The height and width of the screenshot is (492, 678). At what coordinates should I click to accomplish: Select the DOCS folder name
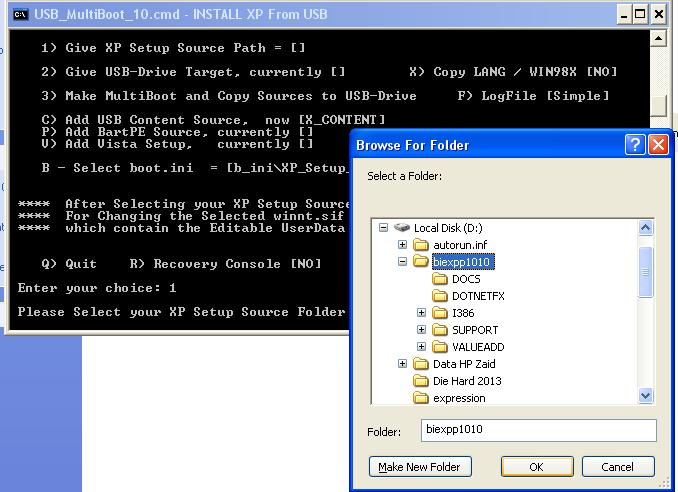pos(466,279)
